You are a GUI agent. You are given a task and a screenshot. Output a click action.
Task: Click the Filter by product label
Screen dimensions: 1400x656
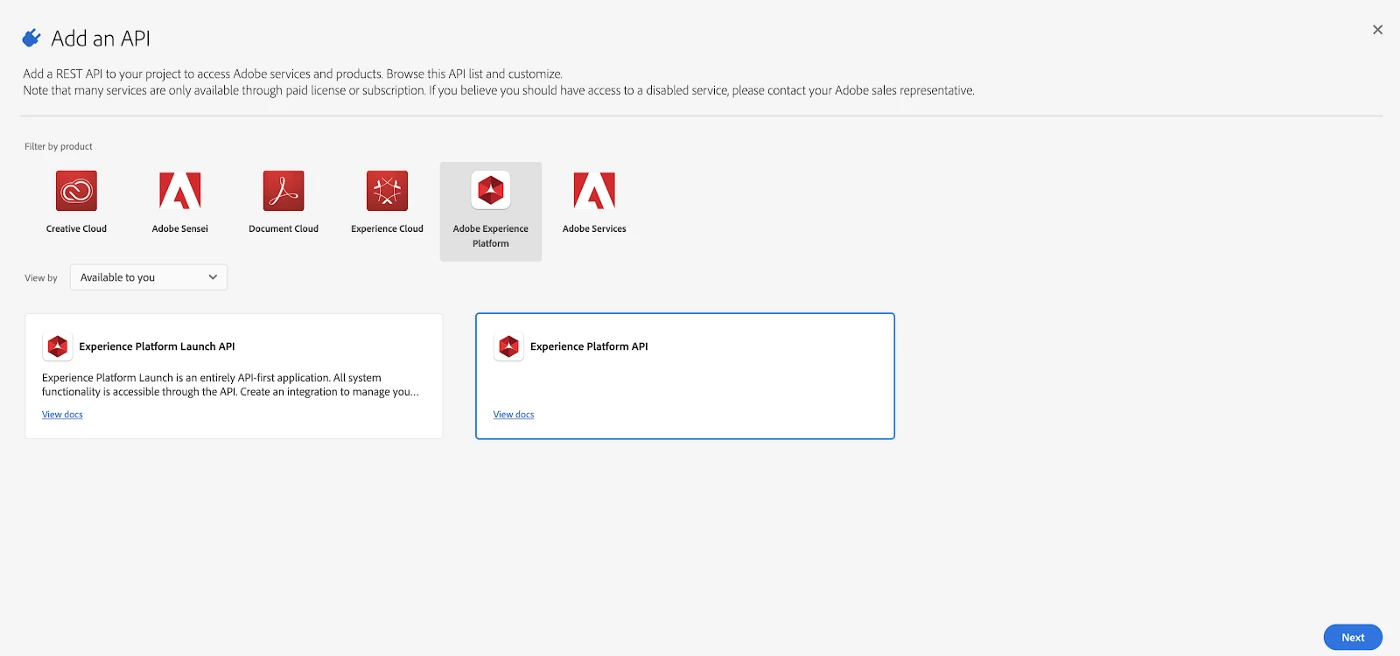coord(59,146)
